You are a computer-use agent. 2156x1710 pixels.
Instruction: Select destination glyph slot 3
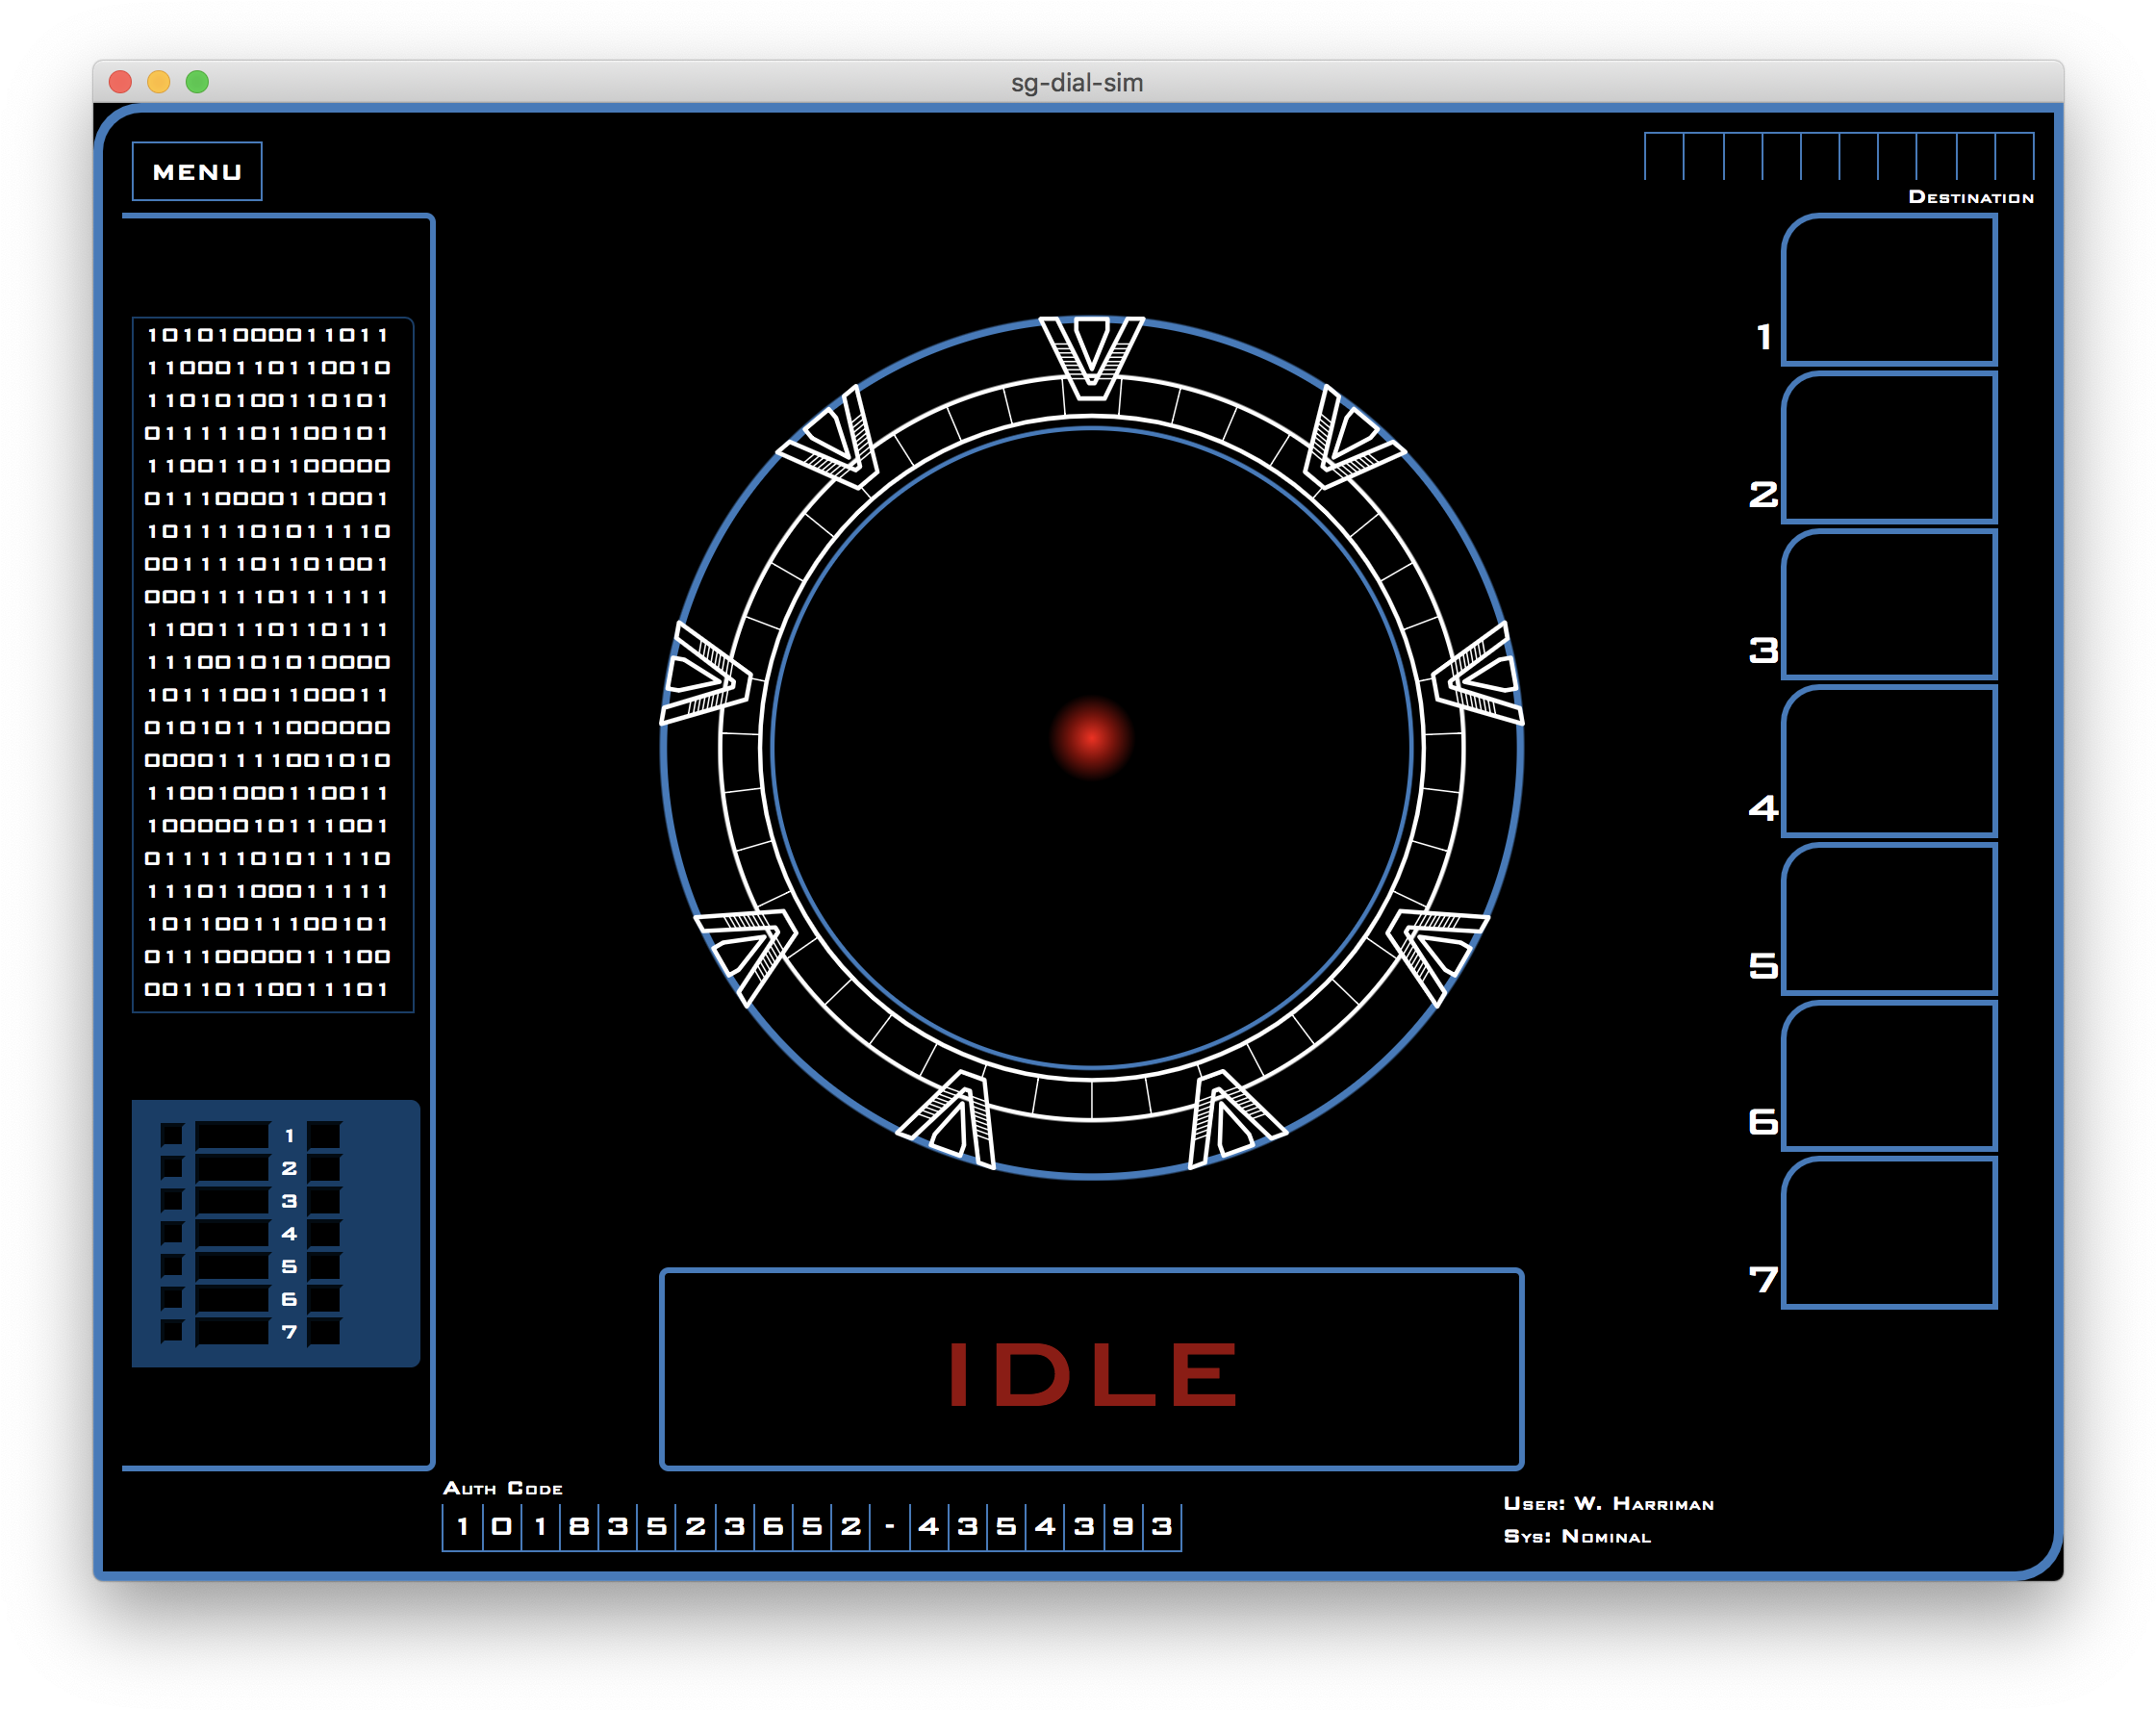1889,604
